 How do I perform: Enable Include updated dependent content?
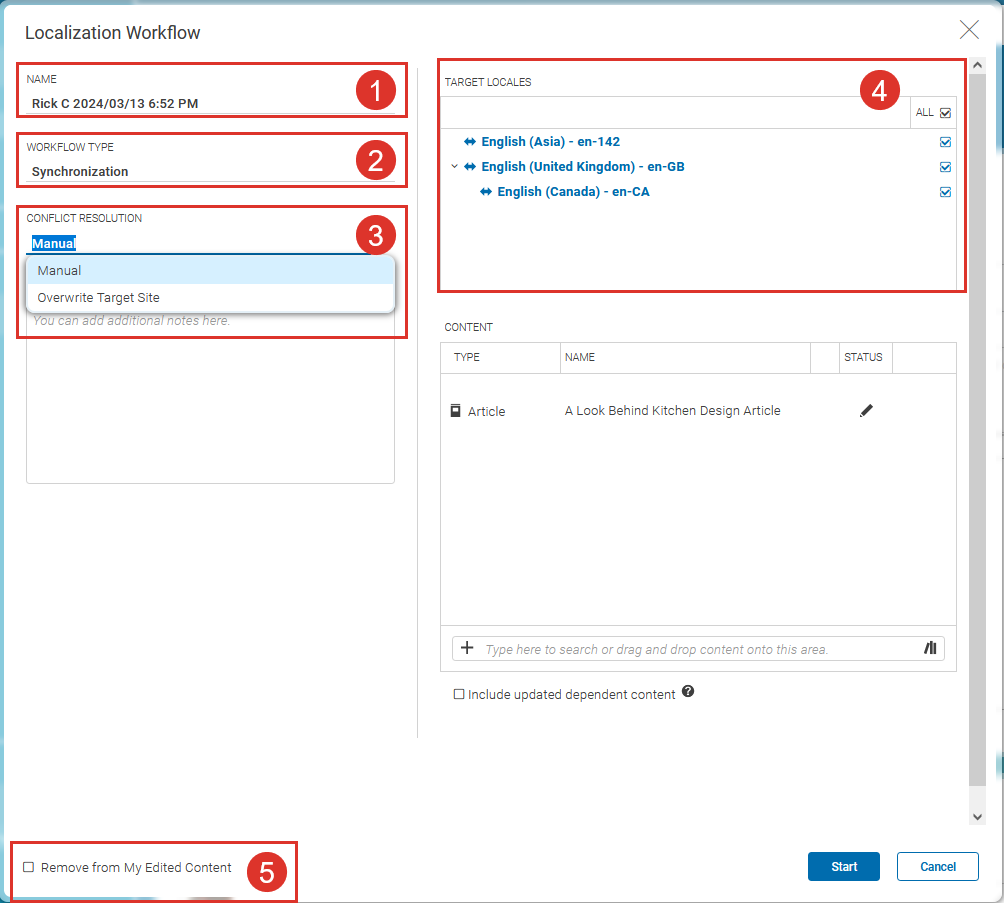pos(458,694)
